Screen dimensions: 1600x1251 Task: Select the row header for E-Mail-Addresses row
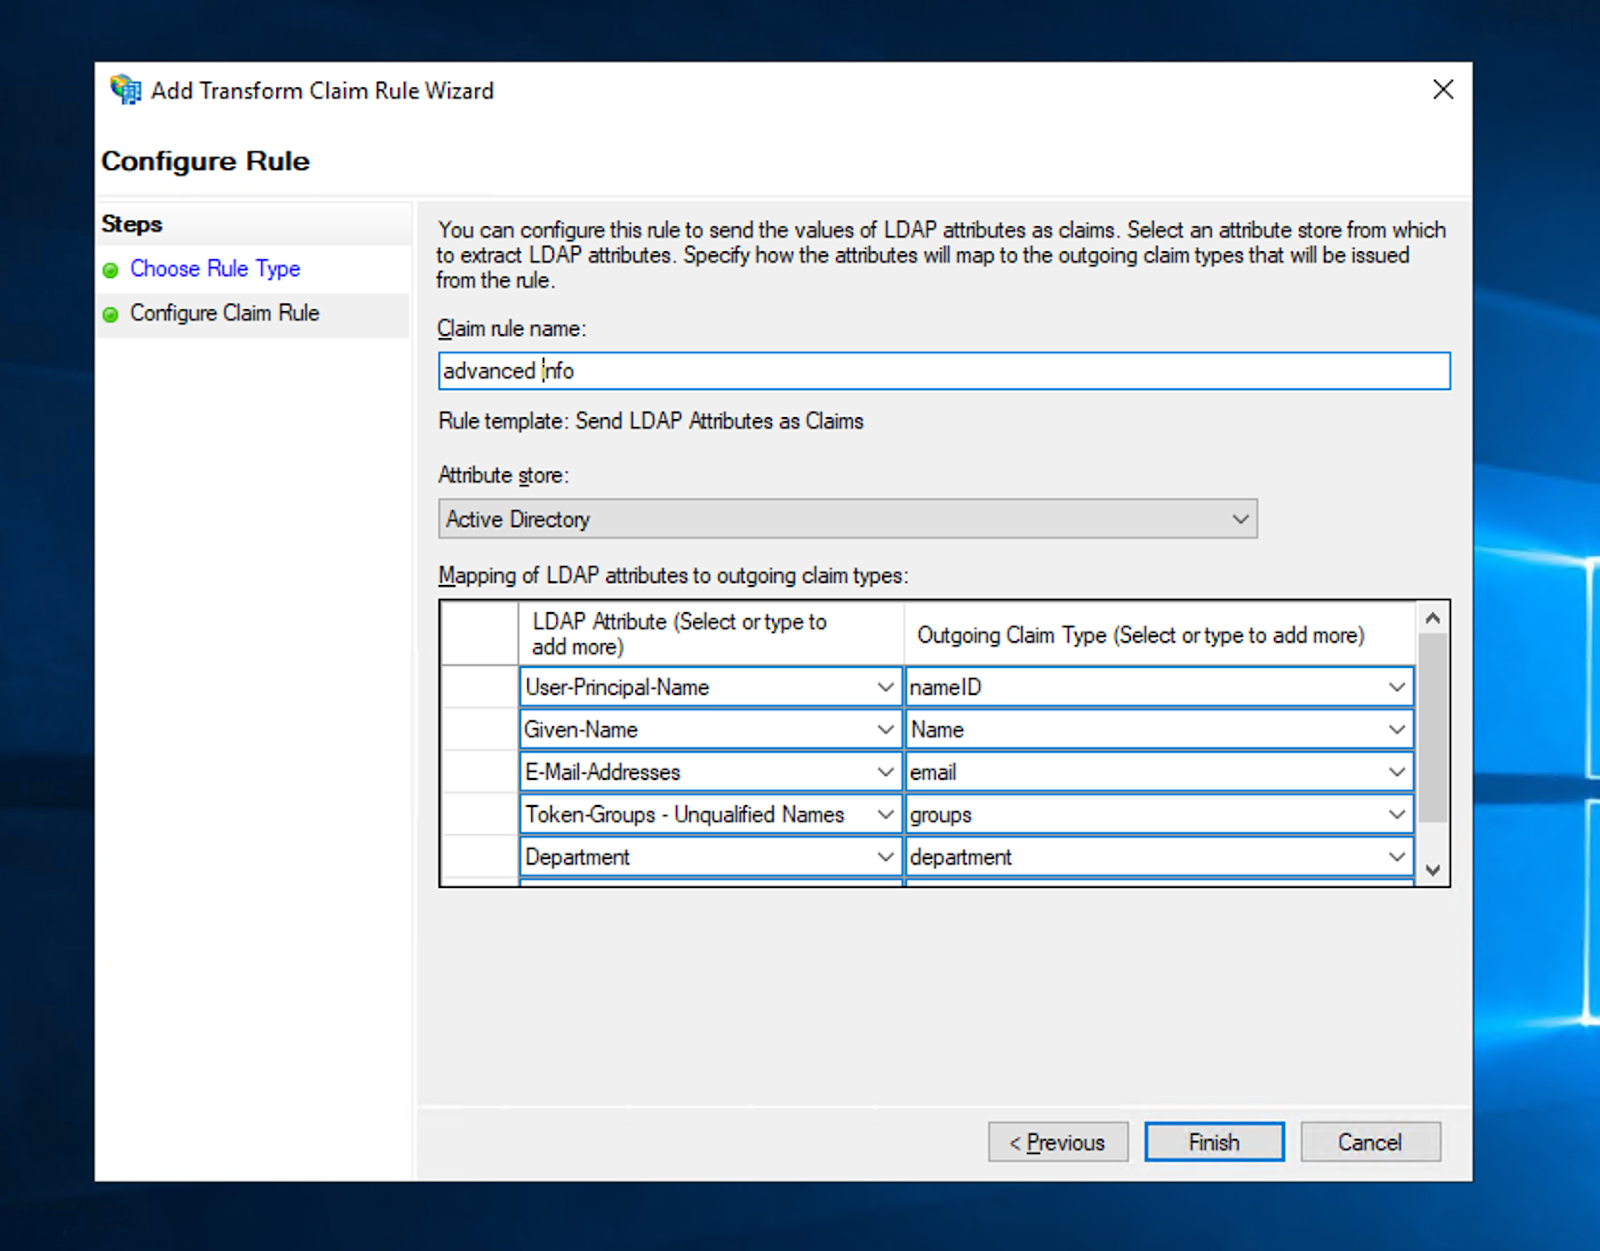(480, 772)
